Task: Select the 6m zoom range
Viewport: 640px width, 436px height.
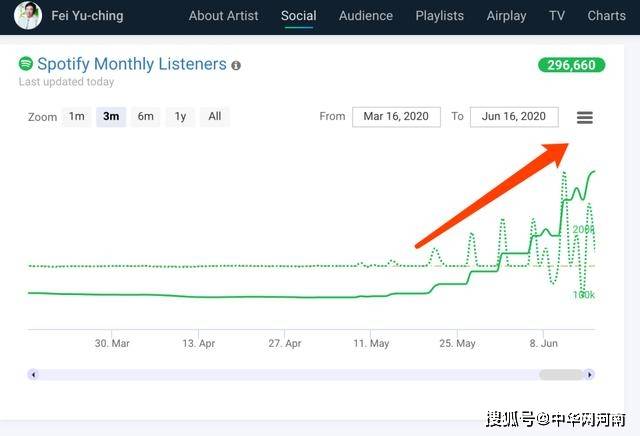Action: pos(146,117)
